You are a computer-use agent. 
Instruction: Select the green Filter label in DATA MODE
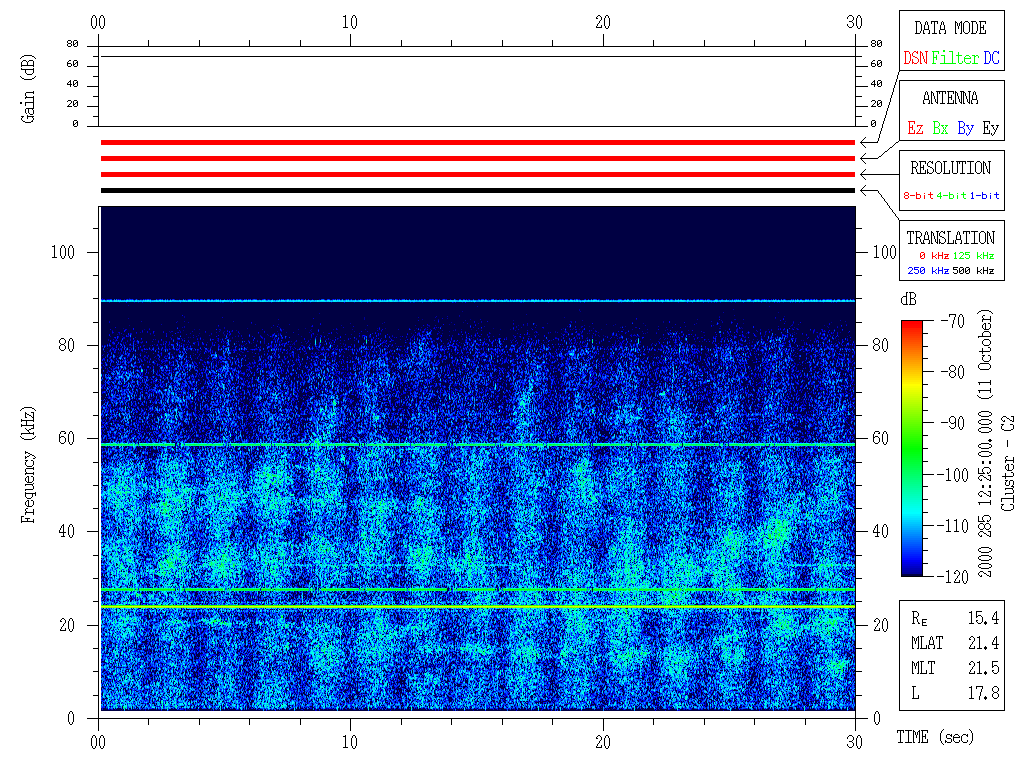[955, 58]
